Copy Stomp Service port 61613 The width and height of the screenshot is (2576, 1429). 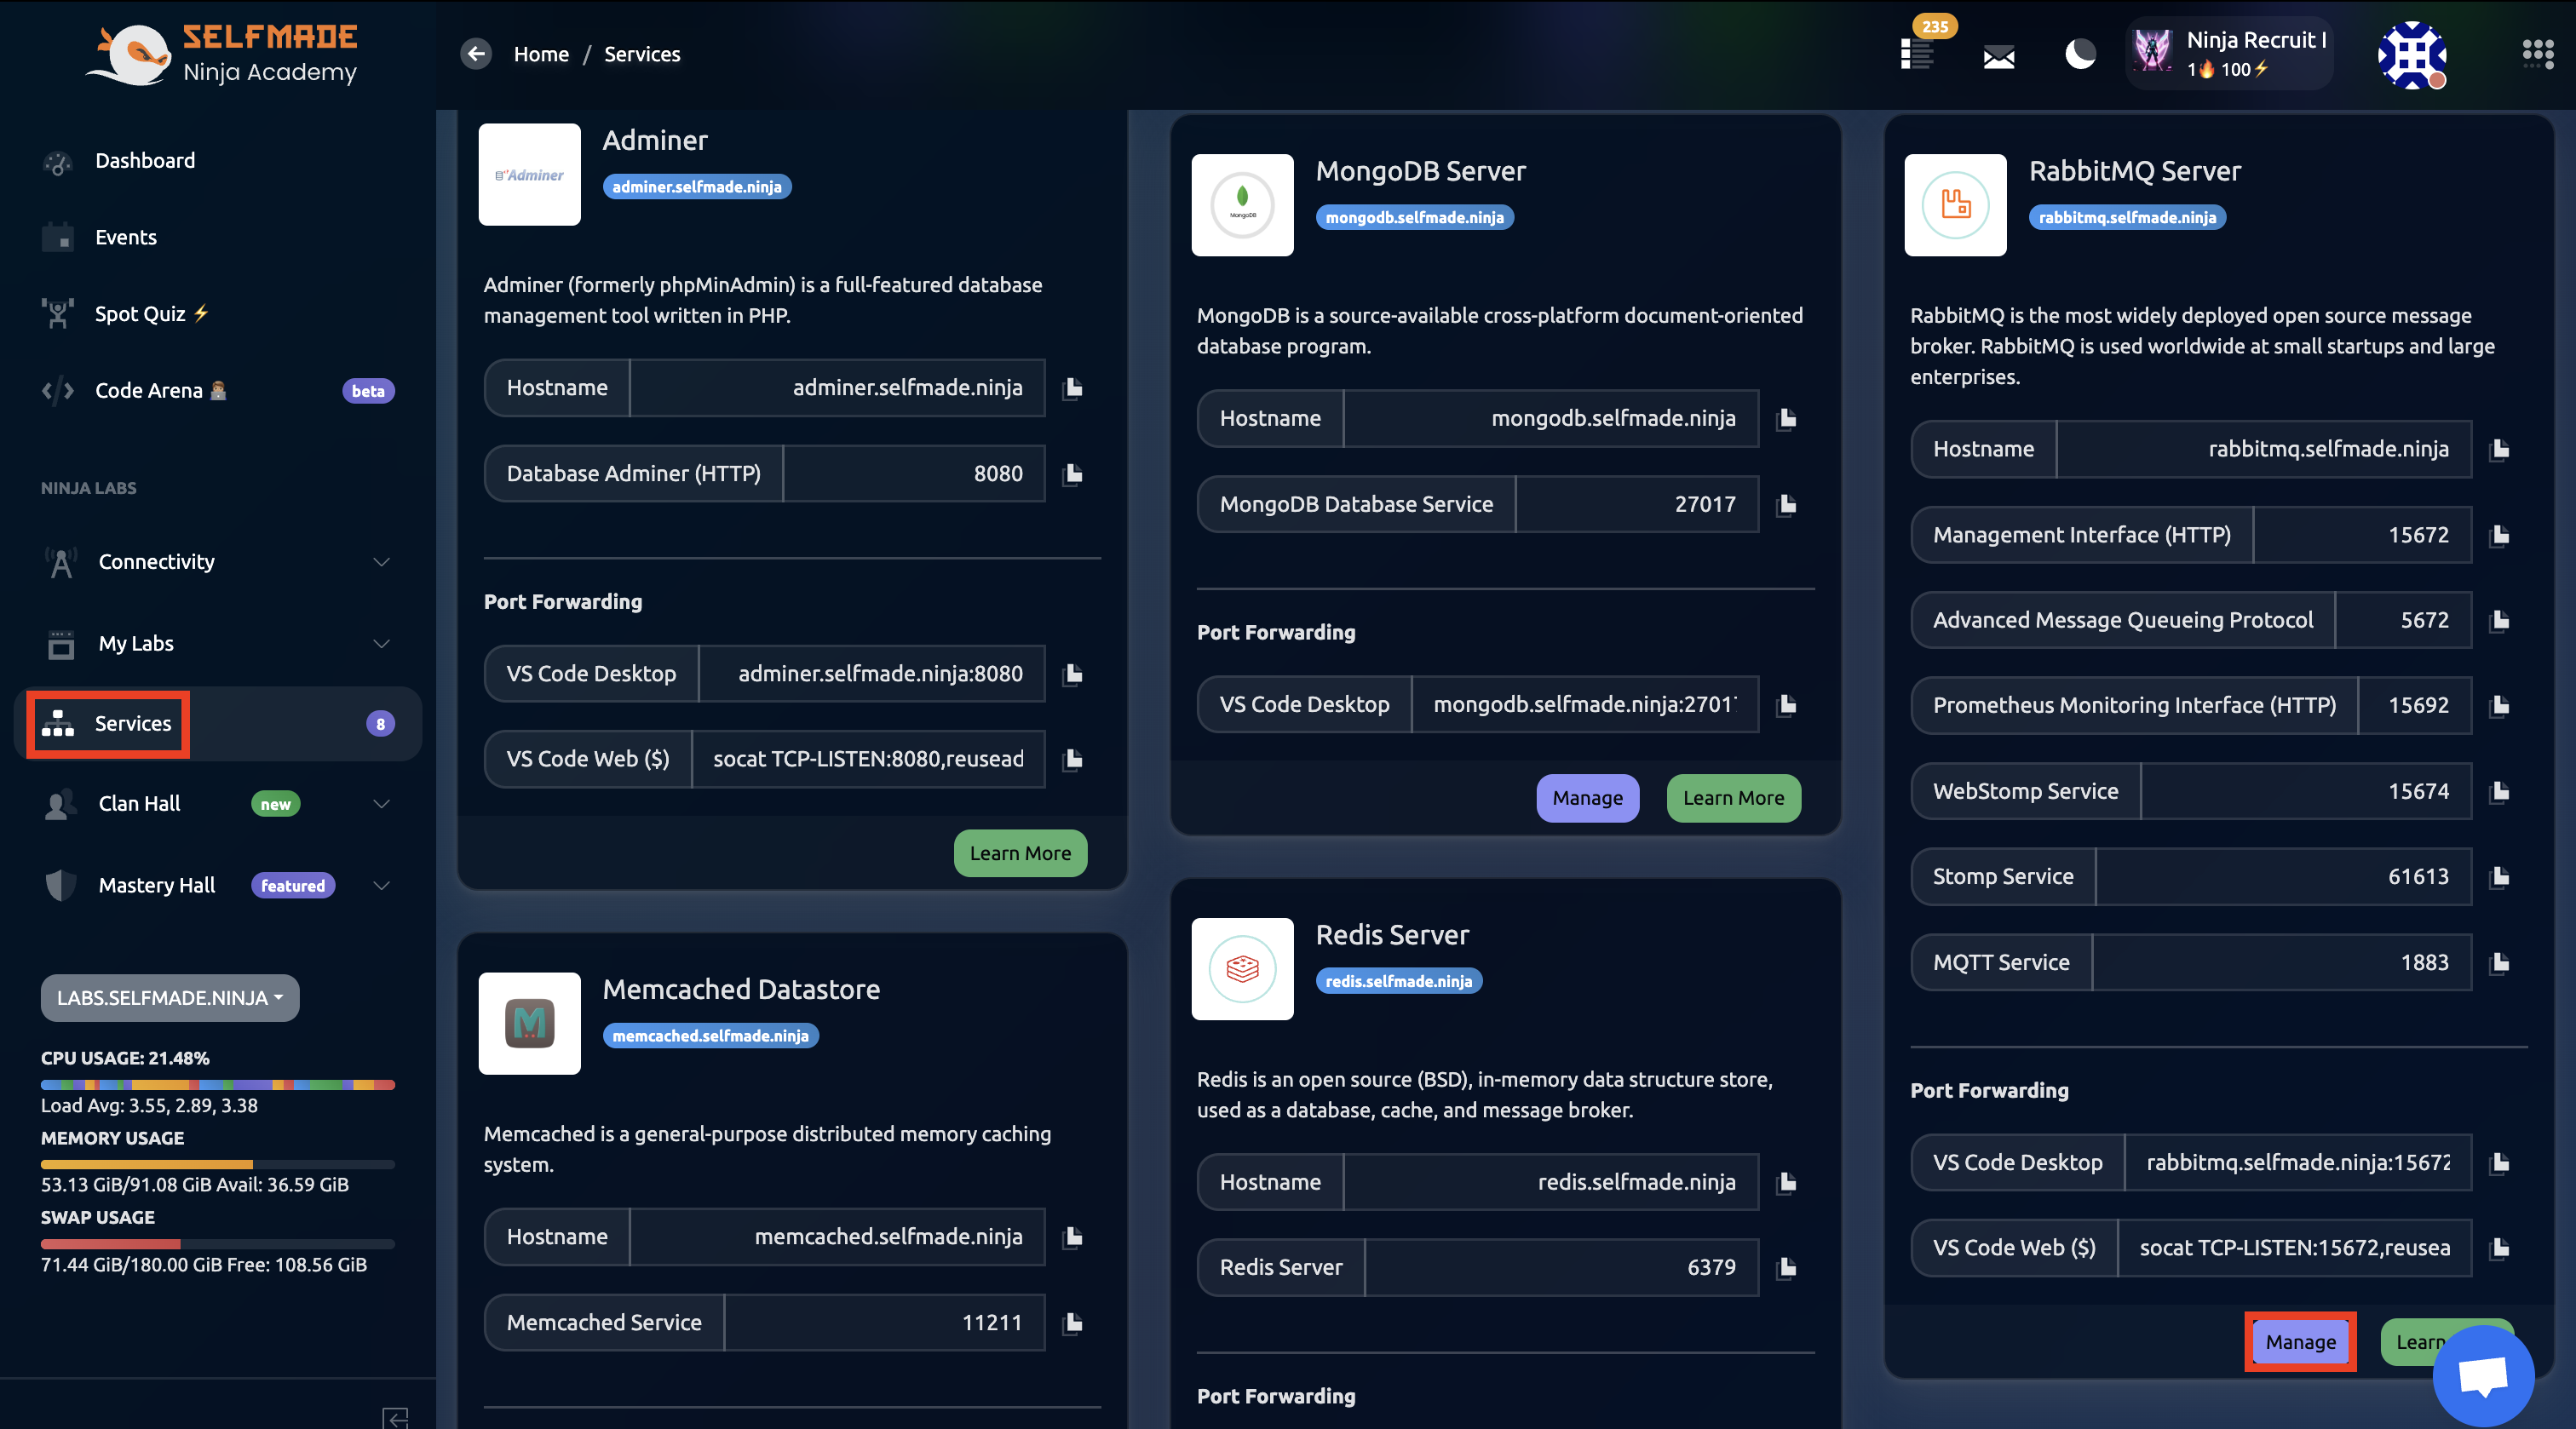pyautogui.click(x=2499, y=877)
